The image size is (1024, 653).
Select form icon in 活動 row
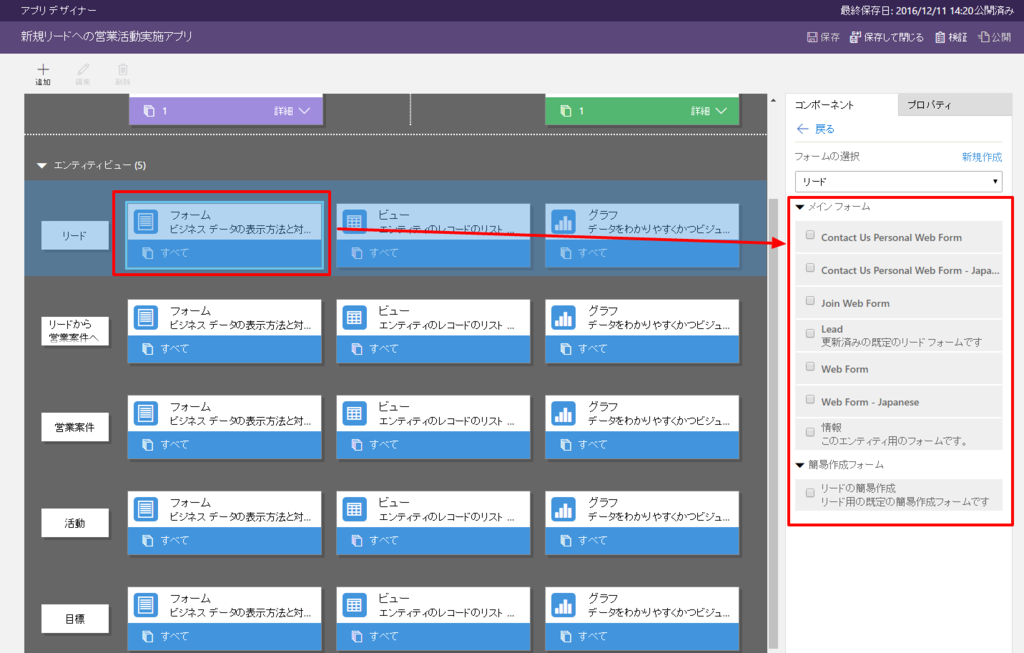146,509
